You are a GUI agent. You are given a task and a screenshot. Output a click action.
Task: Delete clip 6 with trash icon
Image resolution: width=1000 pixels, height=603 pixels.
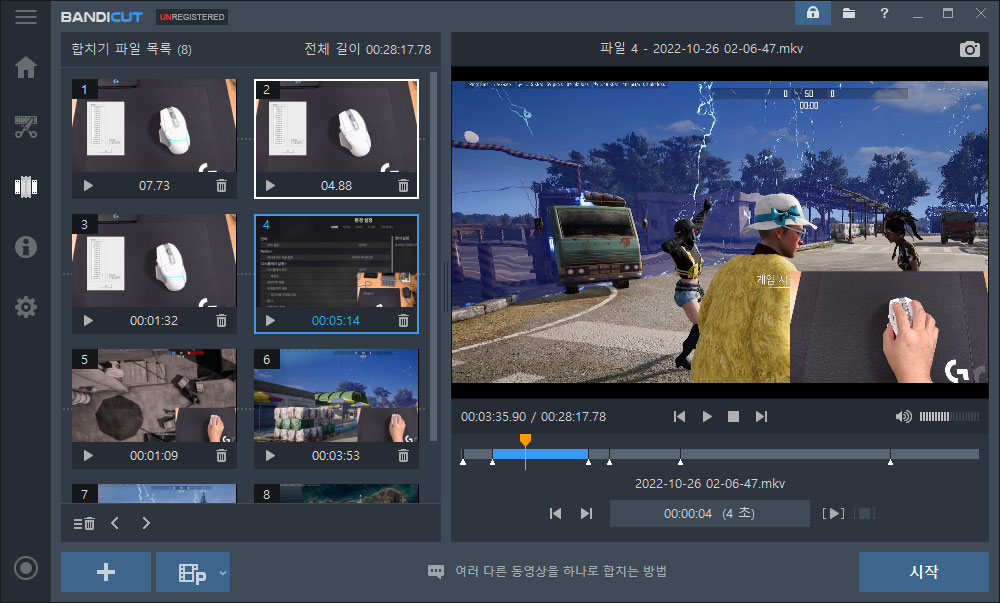pos(403,456)
